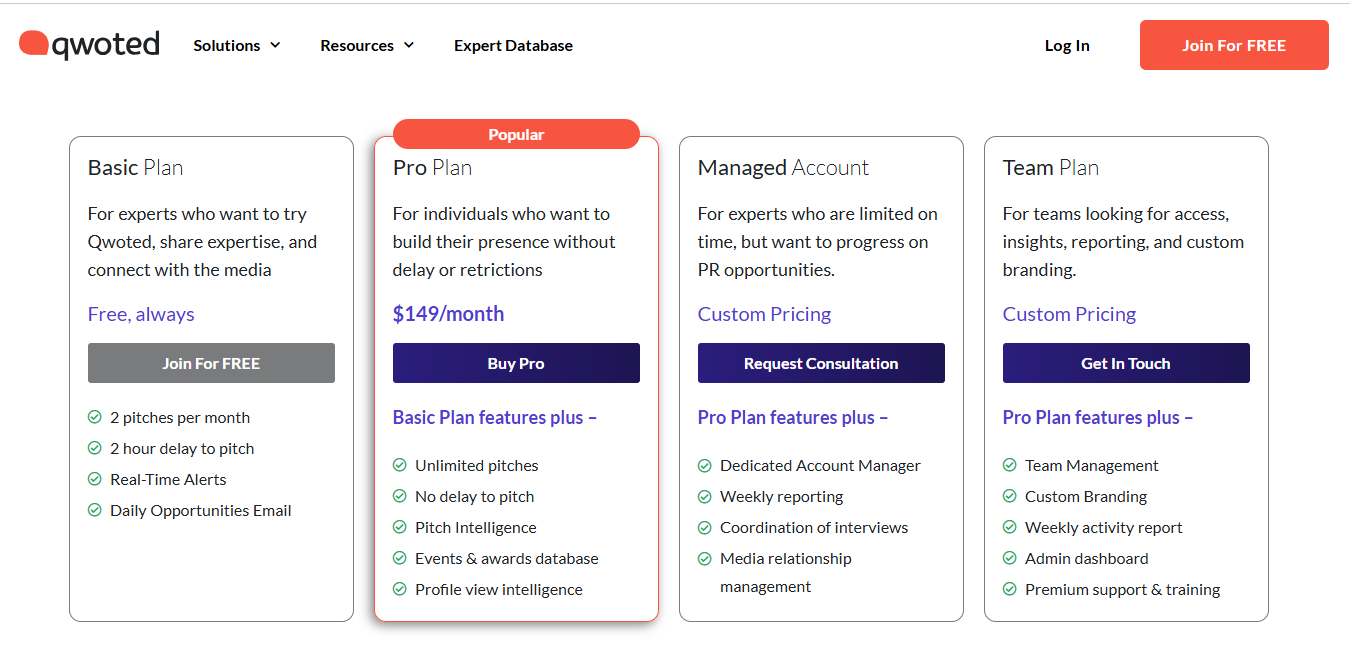Click checkmark icon beside Pitch Intelligence
The image size is (1350, 661).
point(400,527)
